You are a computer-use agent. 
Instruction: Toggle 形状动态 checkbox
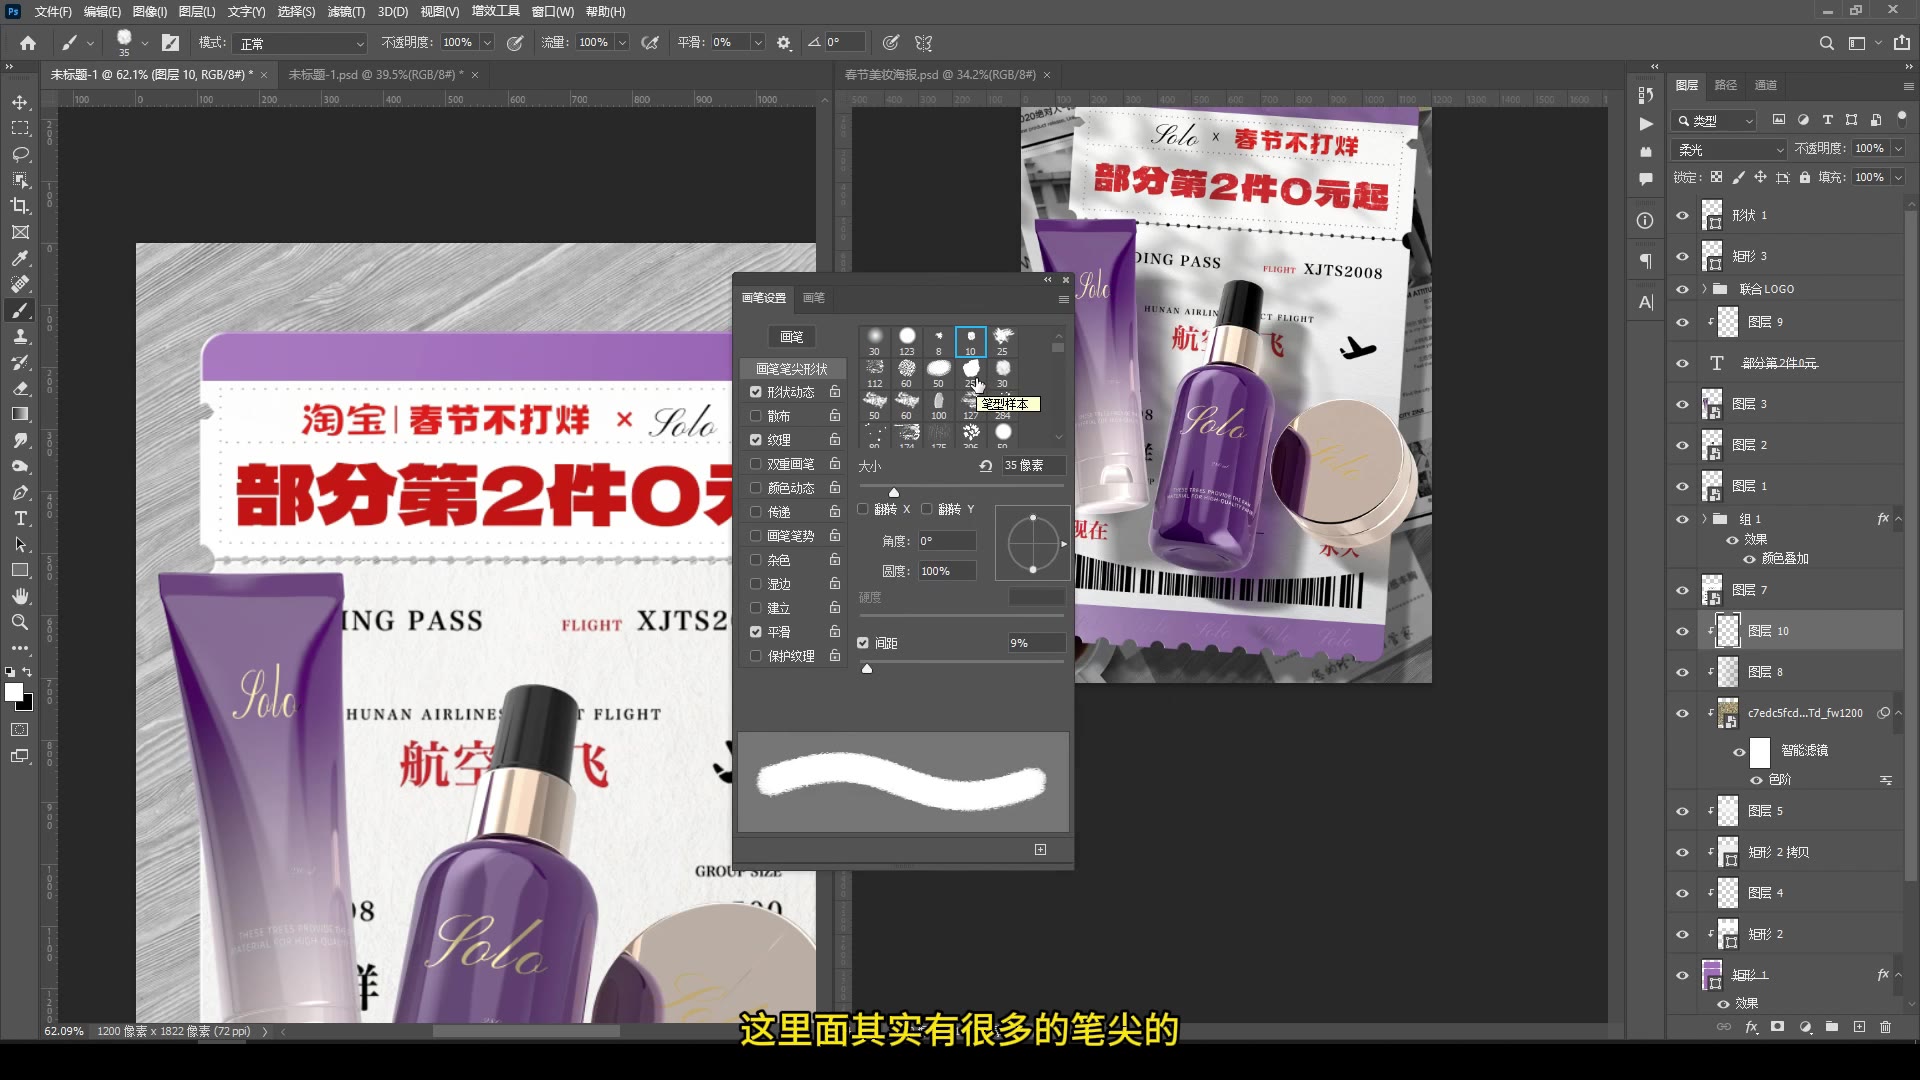click(x=756, y=392)
